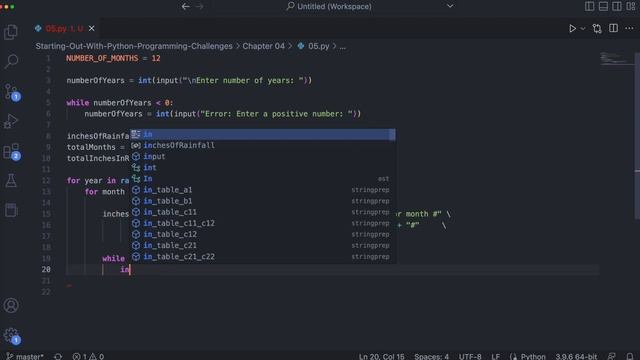Change indentation via 'Spaces: 4'
Screen dimensions: 640x360
(431, 356)
